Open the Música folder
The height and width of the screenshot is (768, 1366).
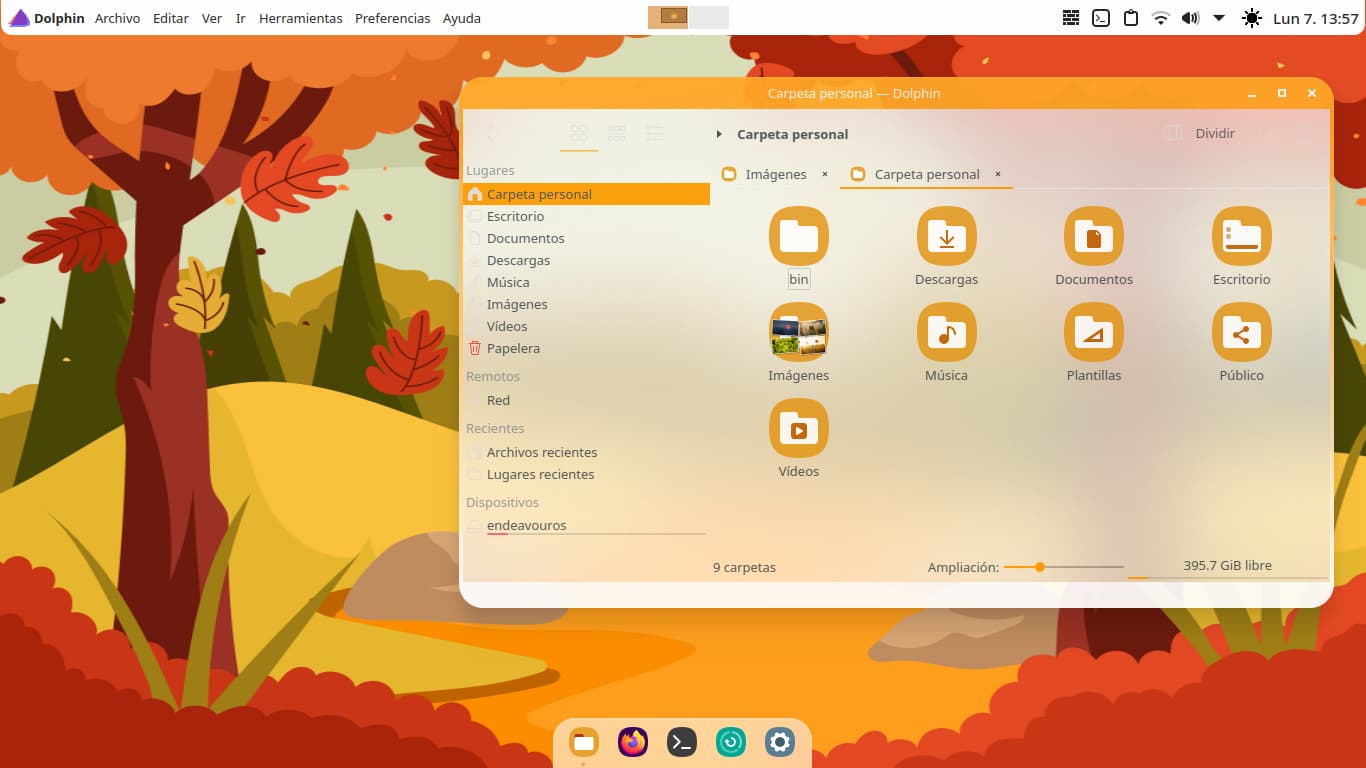click(x=946, y=333)
